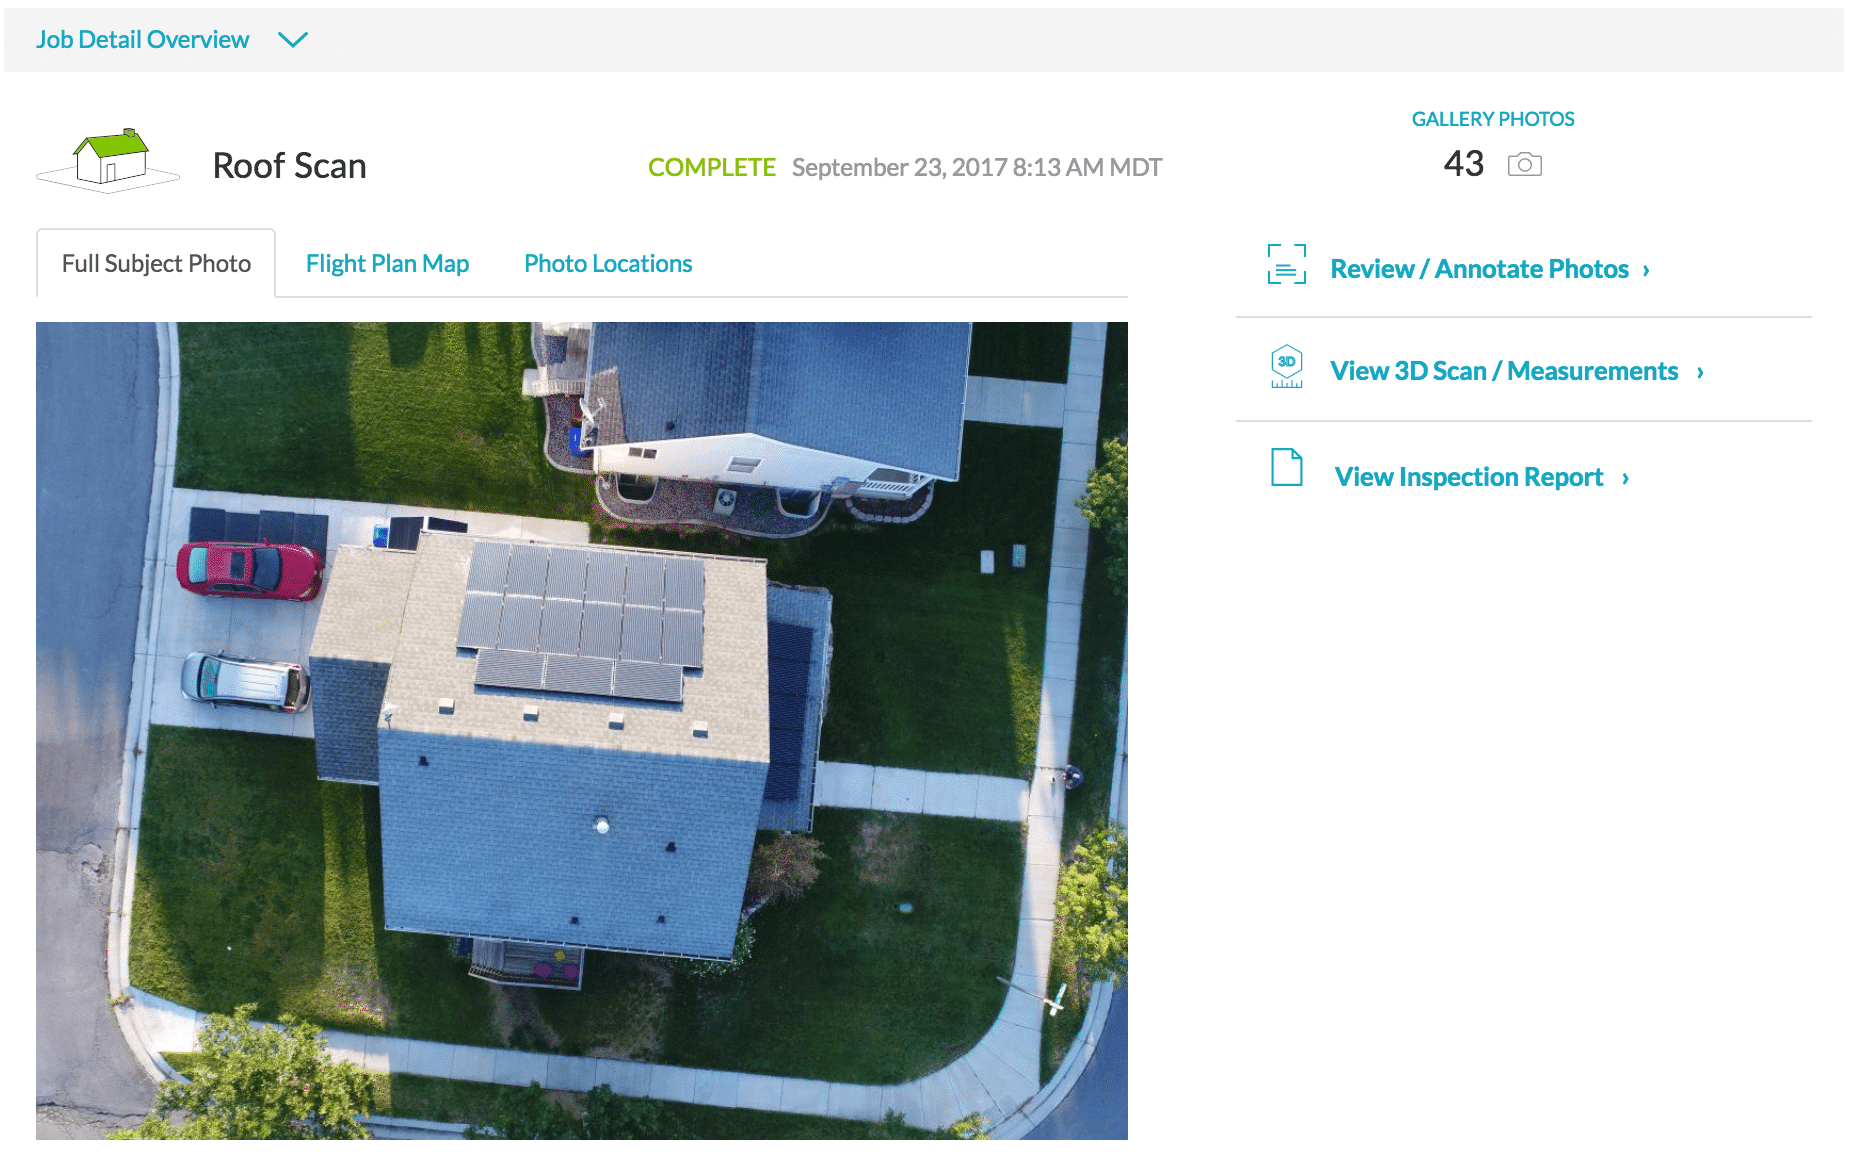Click arrow after View Inspection Report
1850x1152 pixels.
click(x=1626, y=478)
